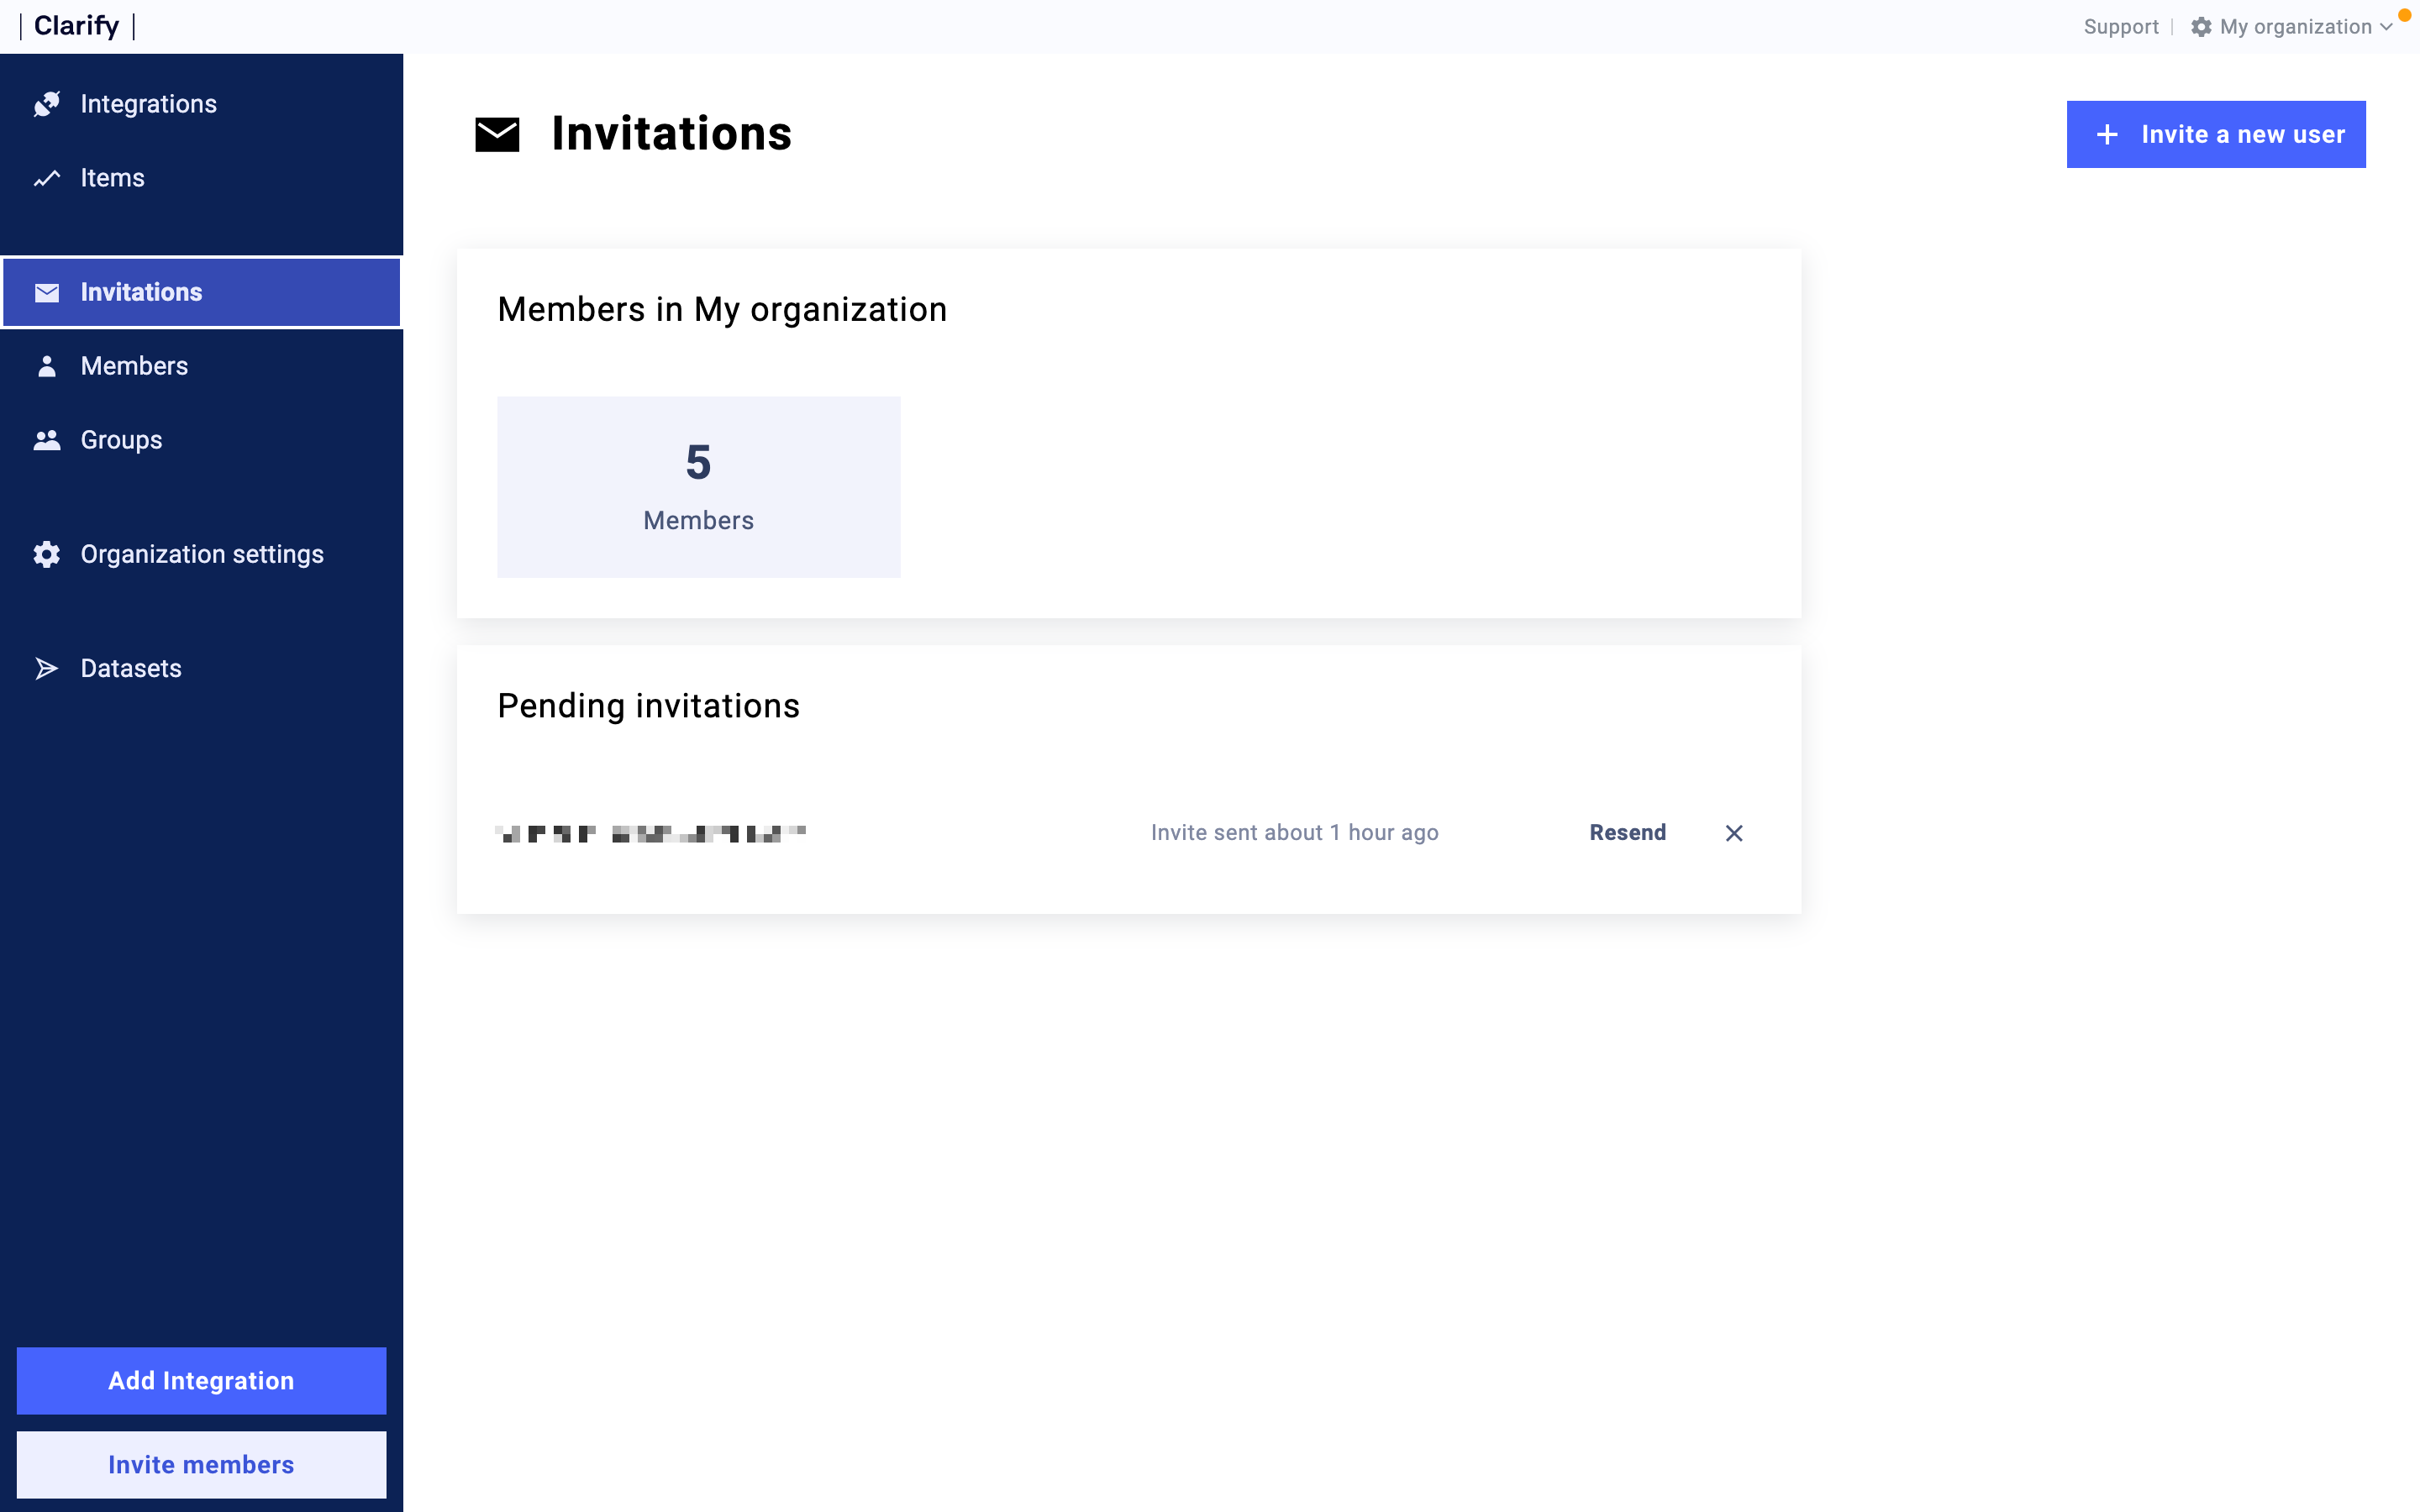This screenshot has width=2420, height=1512.
Task: Click the envelope icon beside Invitations heading
Action: point(497,134)
